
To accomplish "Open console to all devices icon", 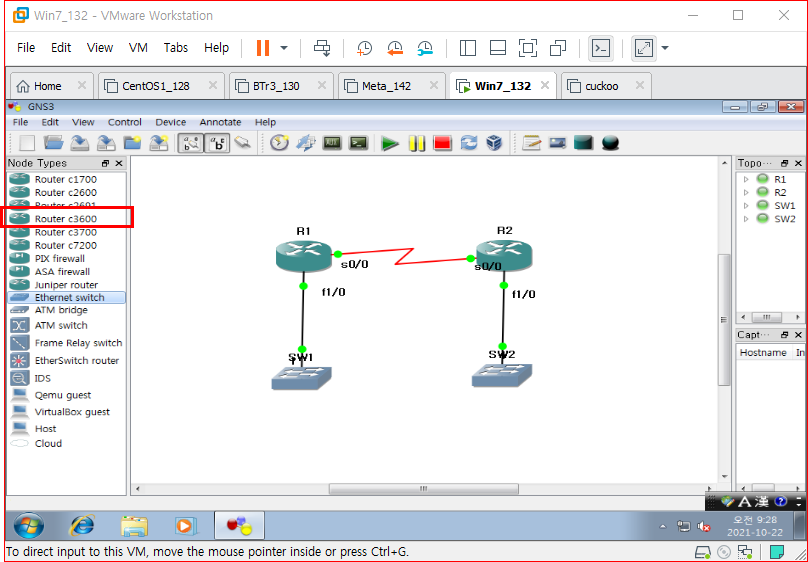I will point(358,143).
